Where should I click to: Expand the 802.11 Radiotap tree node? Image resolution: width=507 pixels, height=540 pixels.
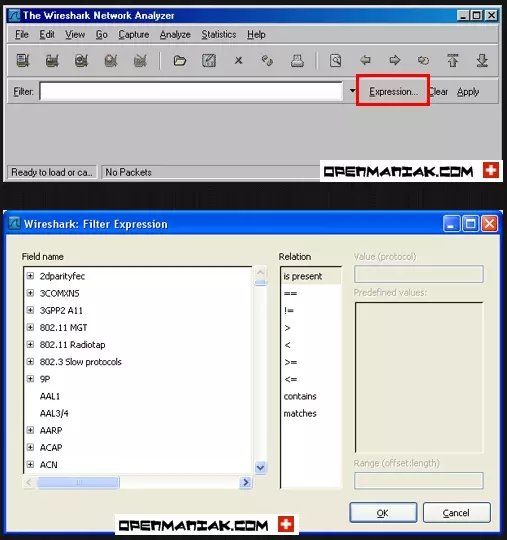(x=30, y=344)
